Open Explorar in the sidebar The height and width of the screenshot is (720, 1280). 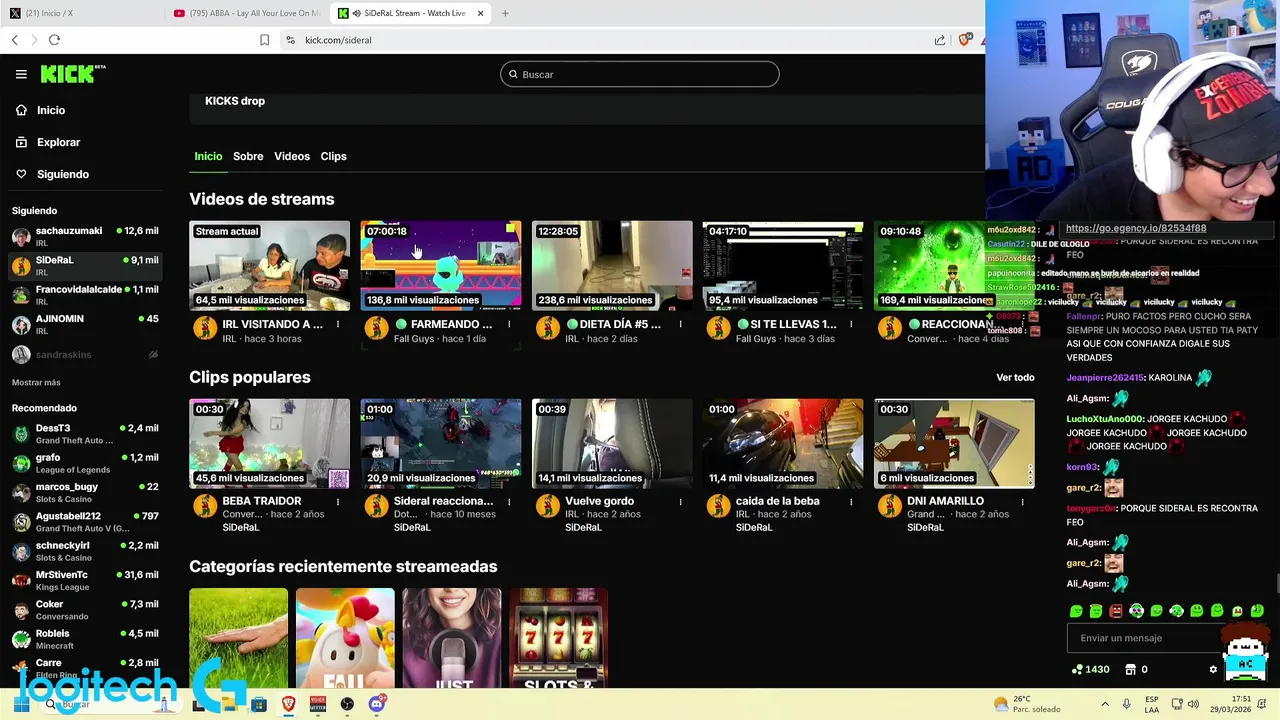point(58,142)
